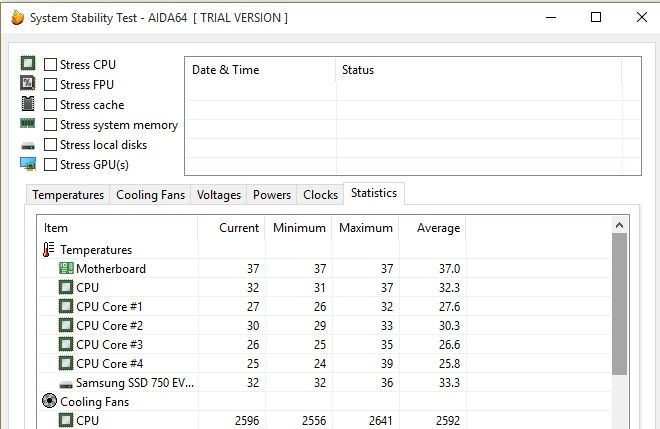Click the CPU fan minimum value 2556

(314, 420)
